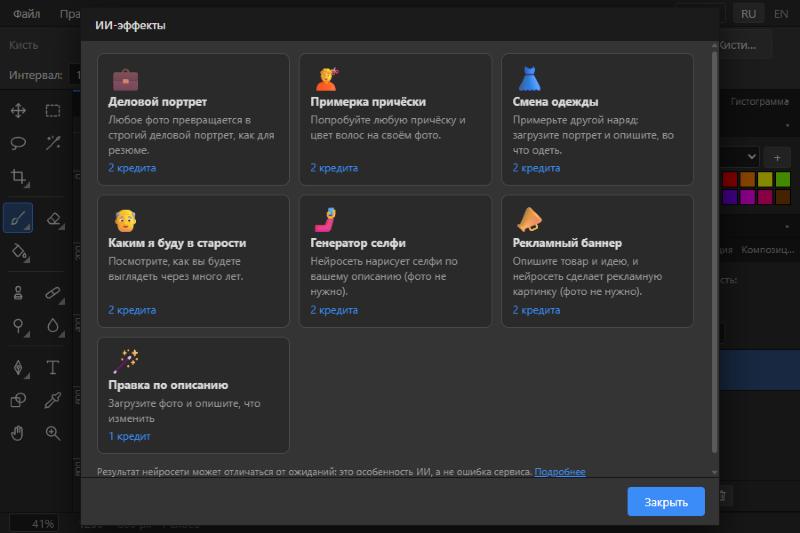Open the Примерка причёски effect card

tap(395, 119)
